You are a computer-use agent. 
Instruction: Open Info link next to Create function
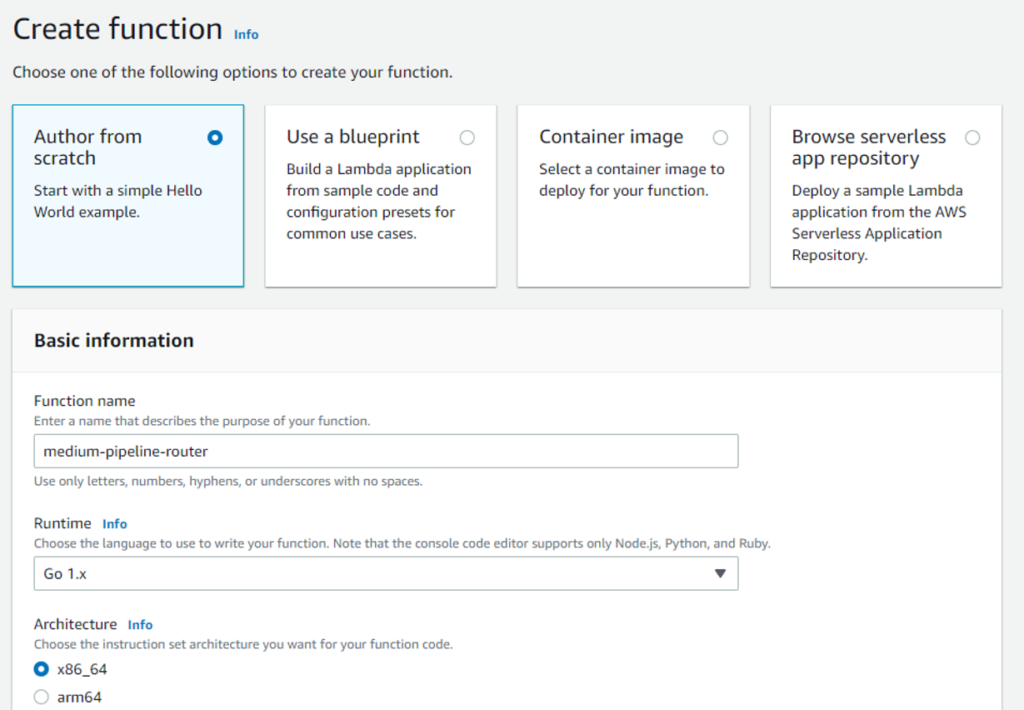pyautogui.click(x=246, y=35)
